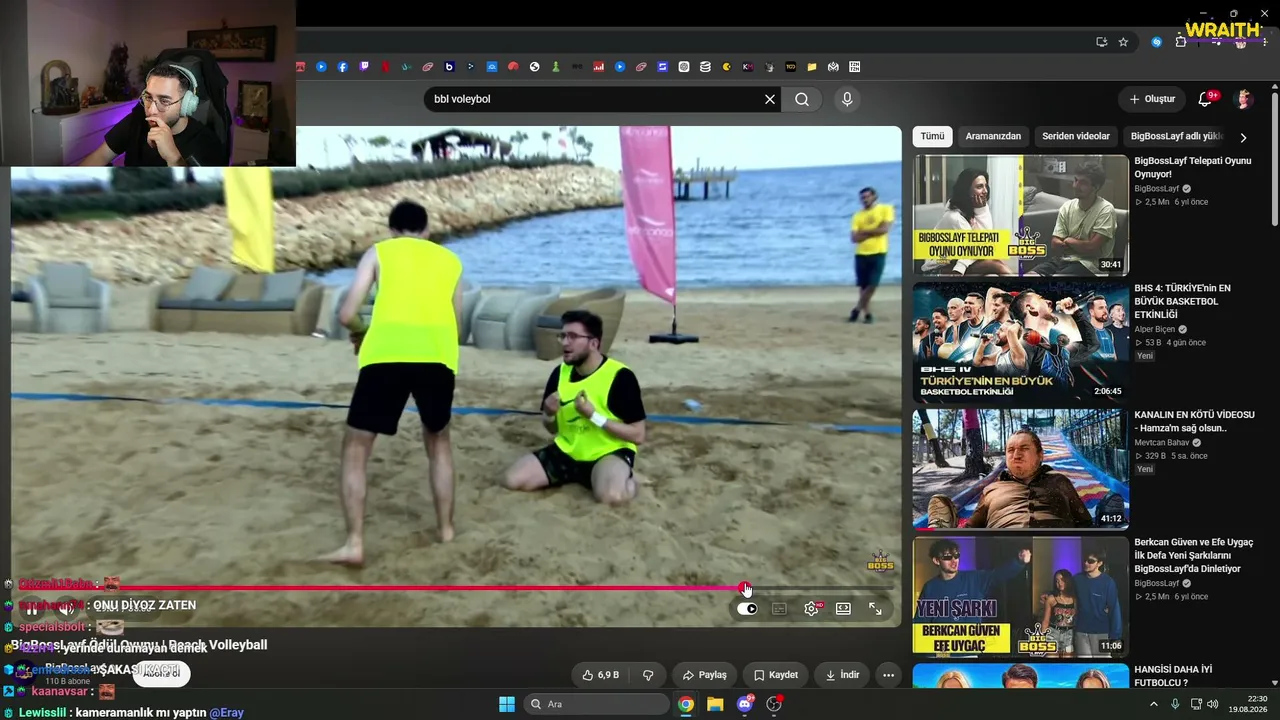Click the install app icon in the address bar
This screenshot has width=1280, height=720.
tap(1101, 42)
